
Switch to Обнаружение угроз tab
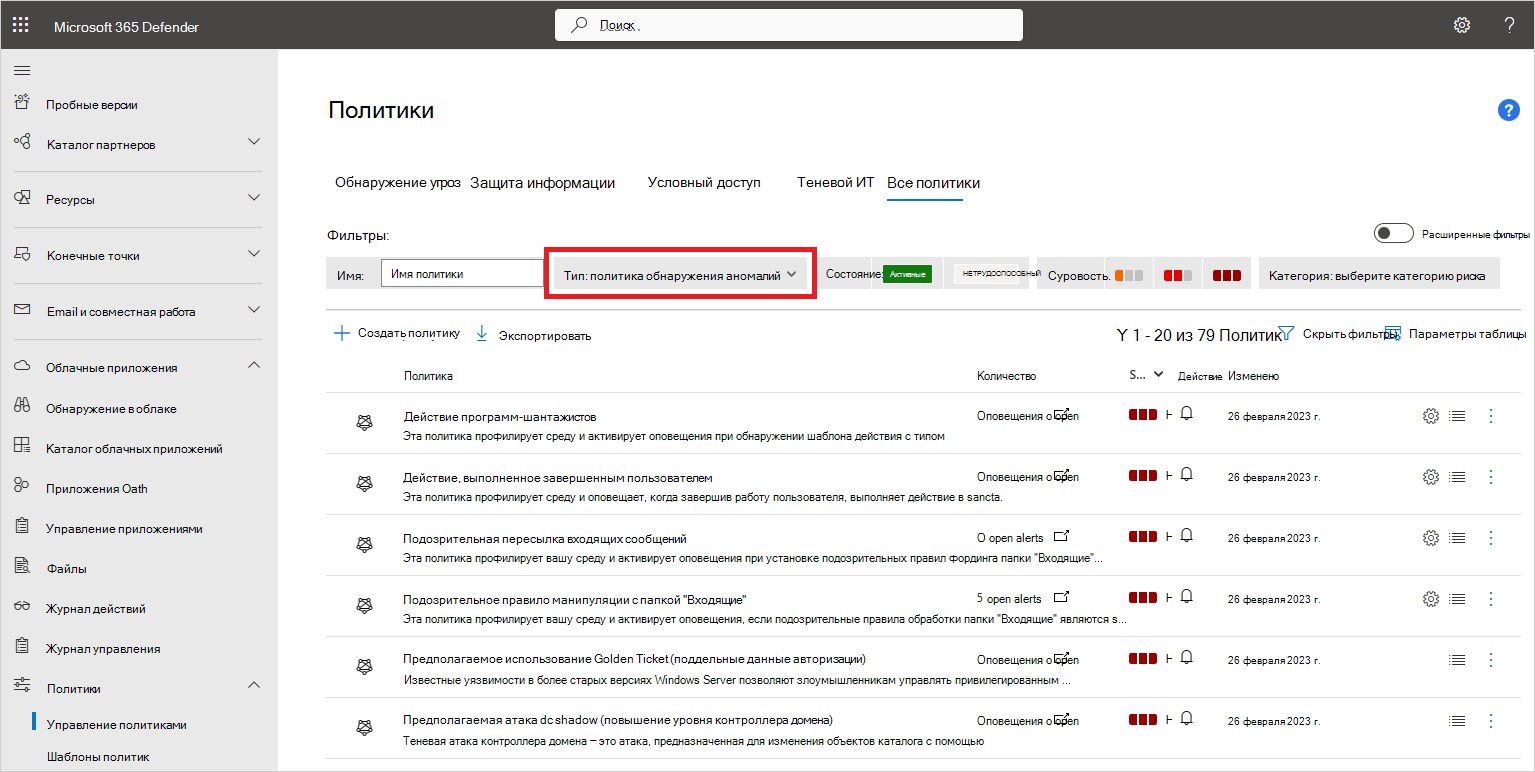[398, 183]
